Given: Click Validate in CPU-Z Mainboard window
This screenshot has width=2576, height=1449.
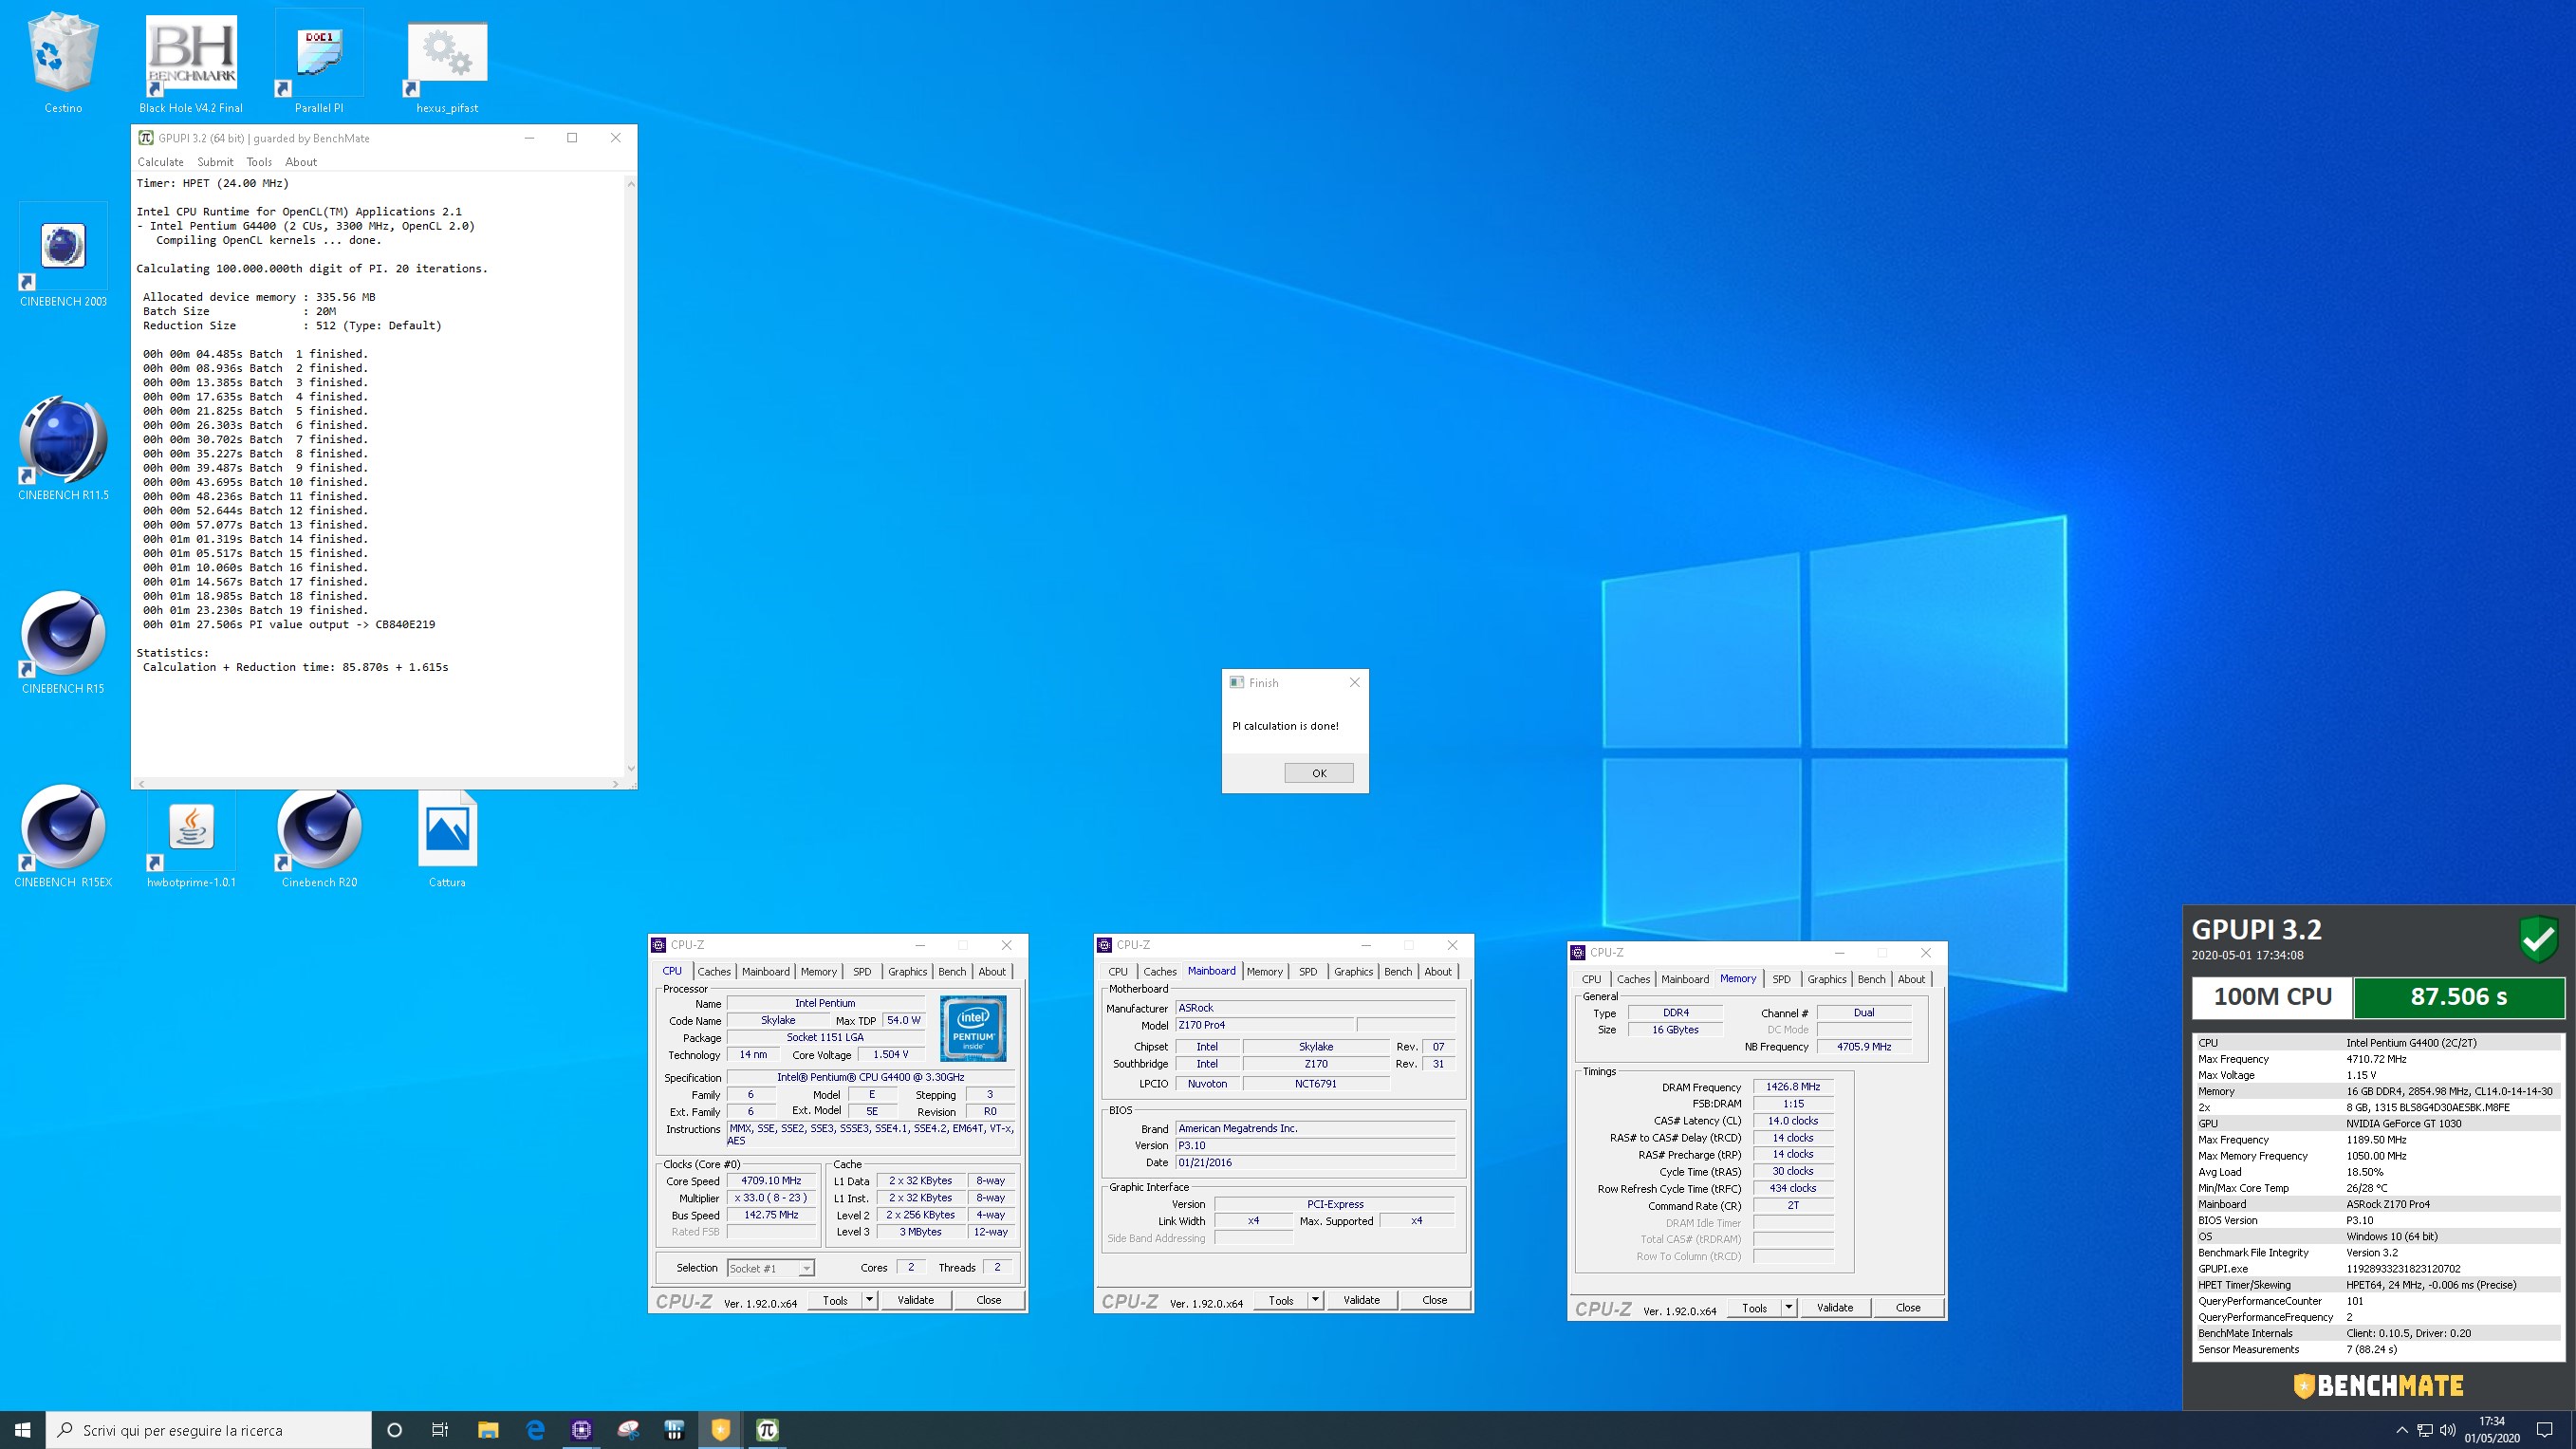Looking at the screenshot, I should (1361, 1300).
